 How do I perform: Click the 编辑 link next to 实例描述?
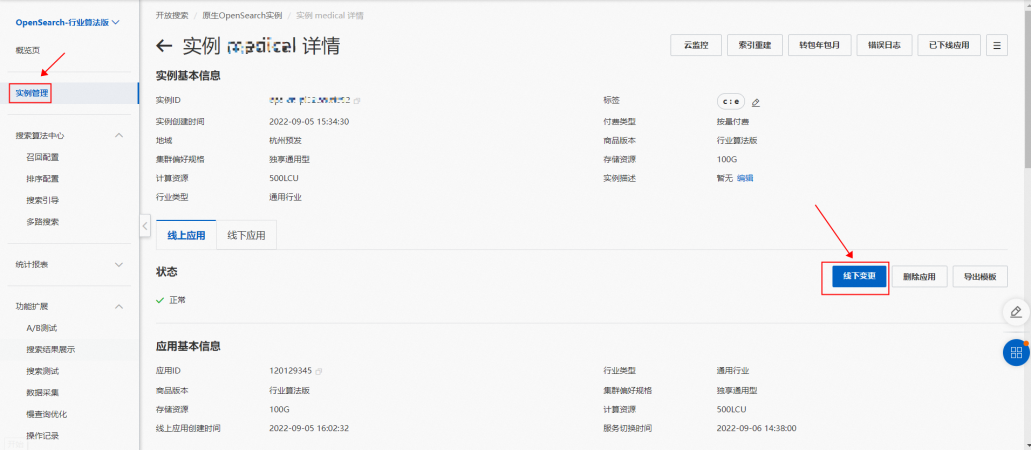745,178
